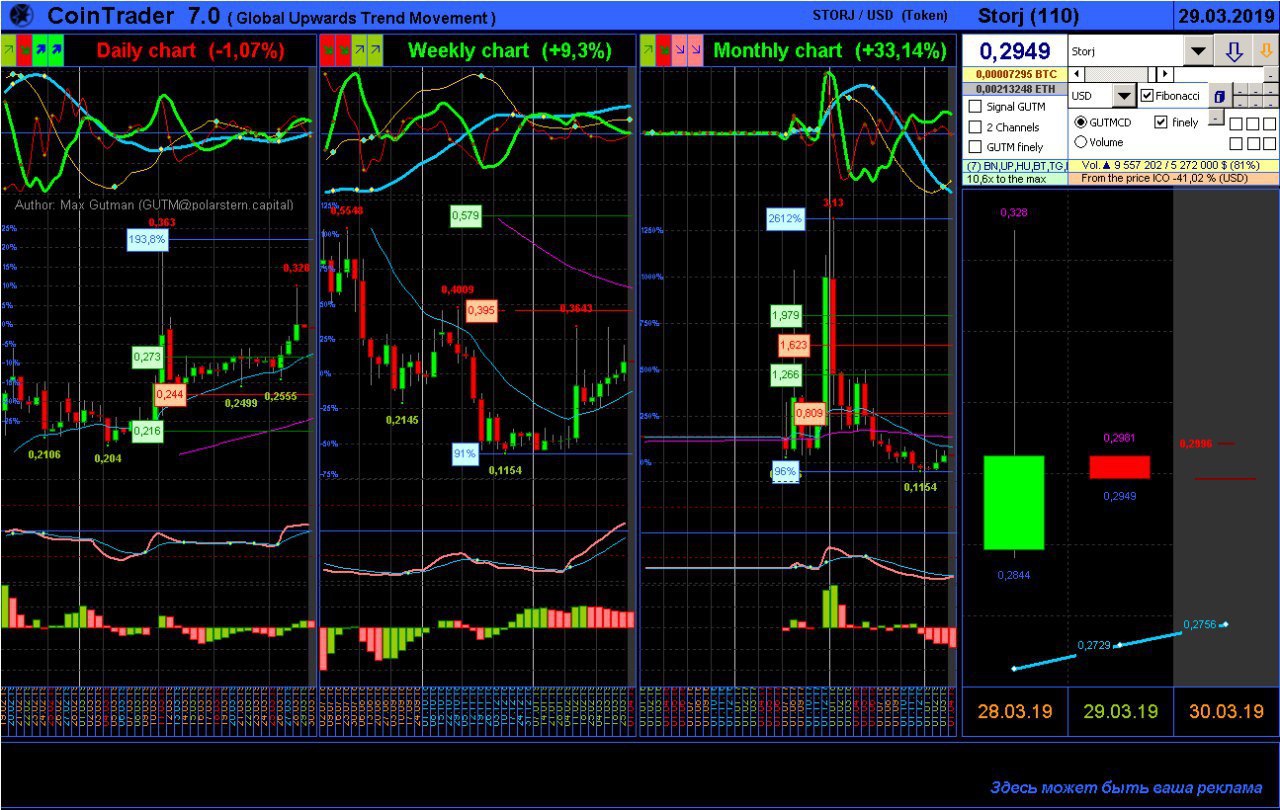Click the 29.03.2019 date header
1280x810 pixels.
[x=1226, y=15]
